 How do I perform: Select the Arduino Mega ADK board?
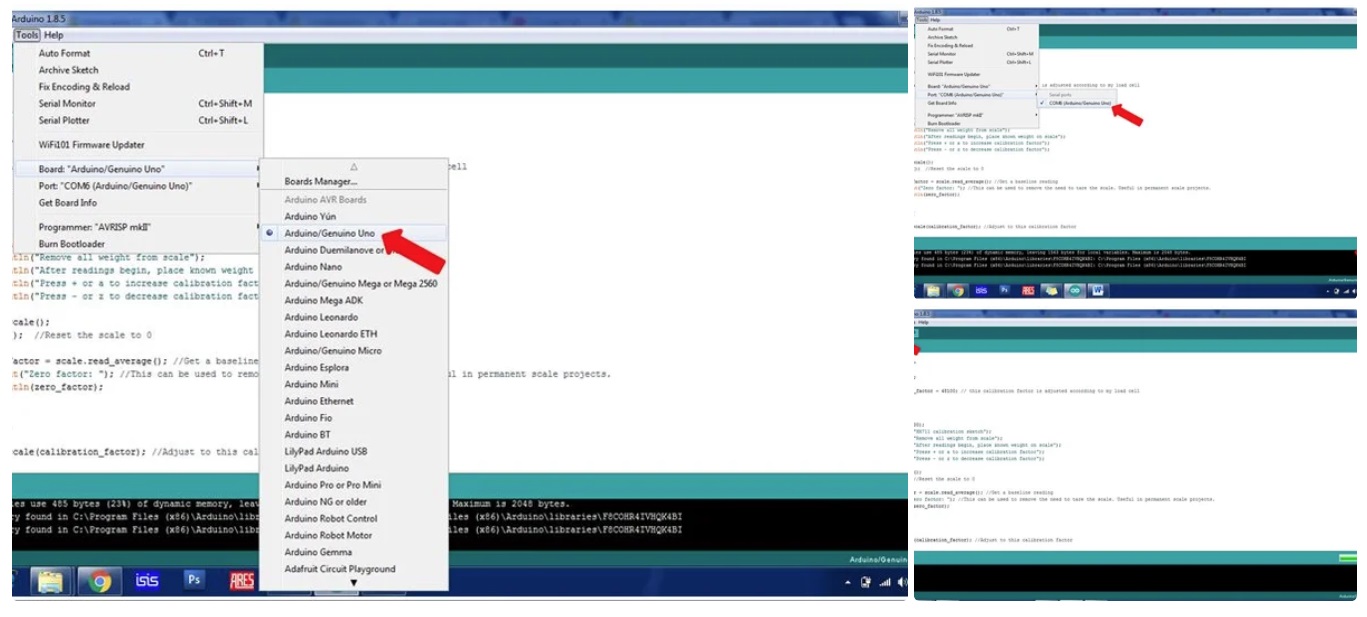[x=354, y=300]
